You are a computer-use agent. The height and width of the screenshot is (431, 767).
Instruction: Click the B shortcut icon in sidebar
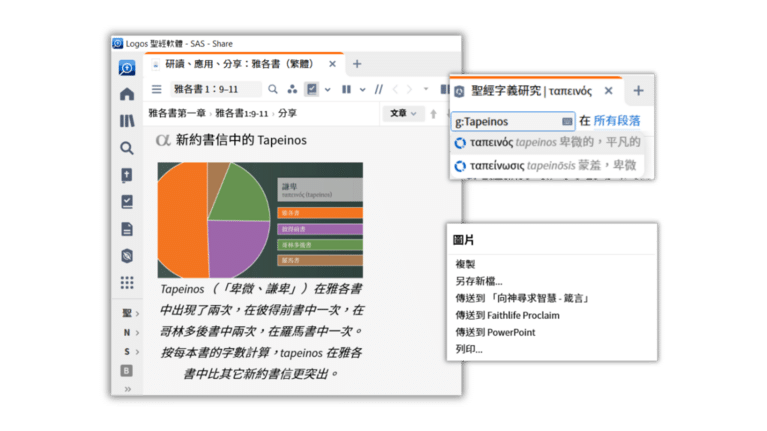pos(126,371)
